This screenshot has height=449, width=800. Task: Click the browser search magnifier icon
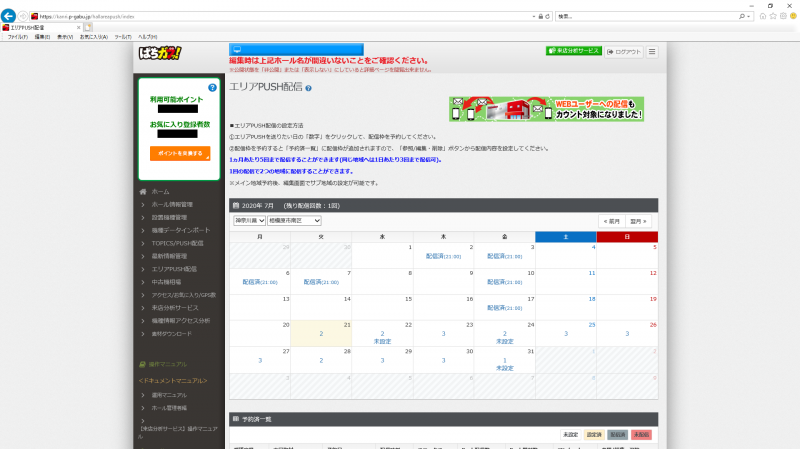[743, 16]
